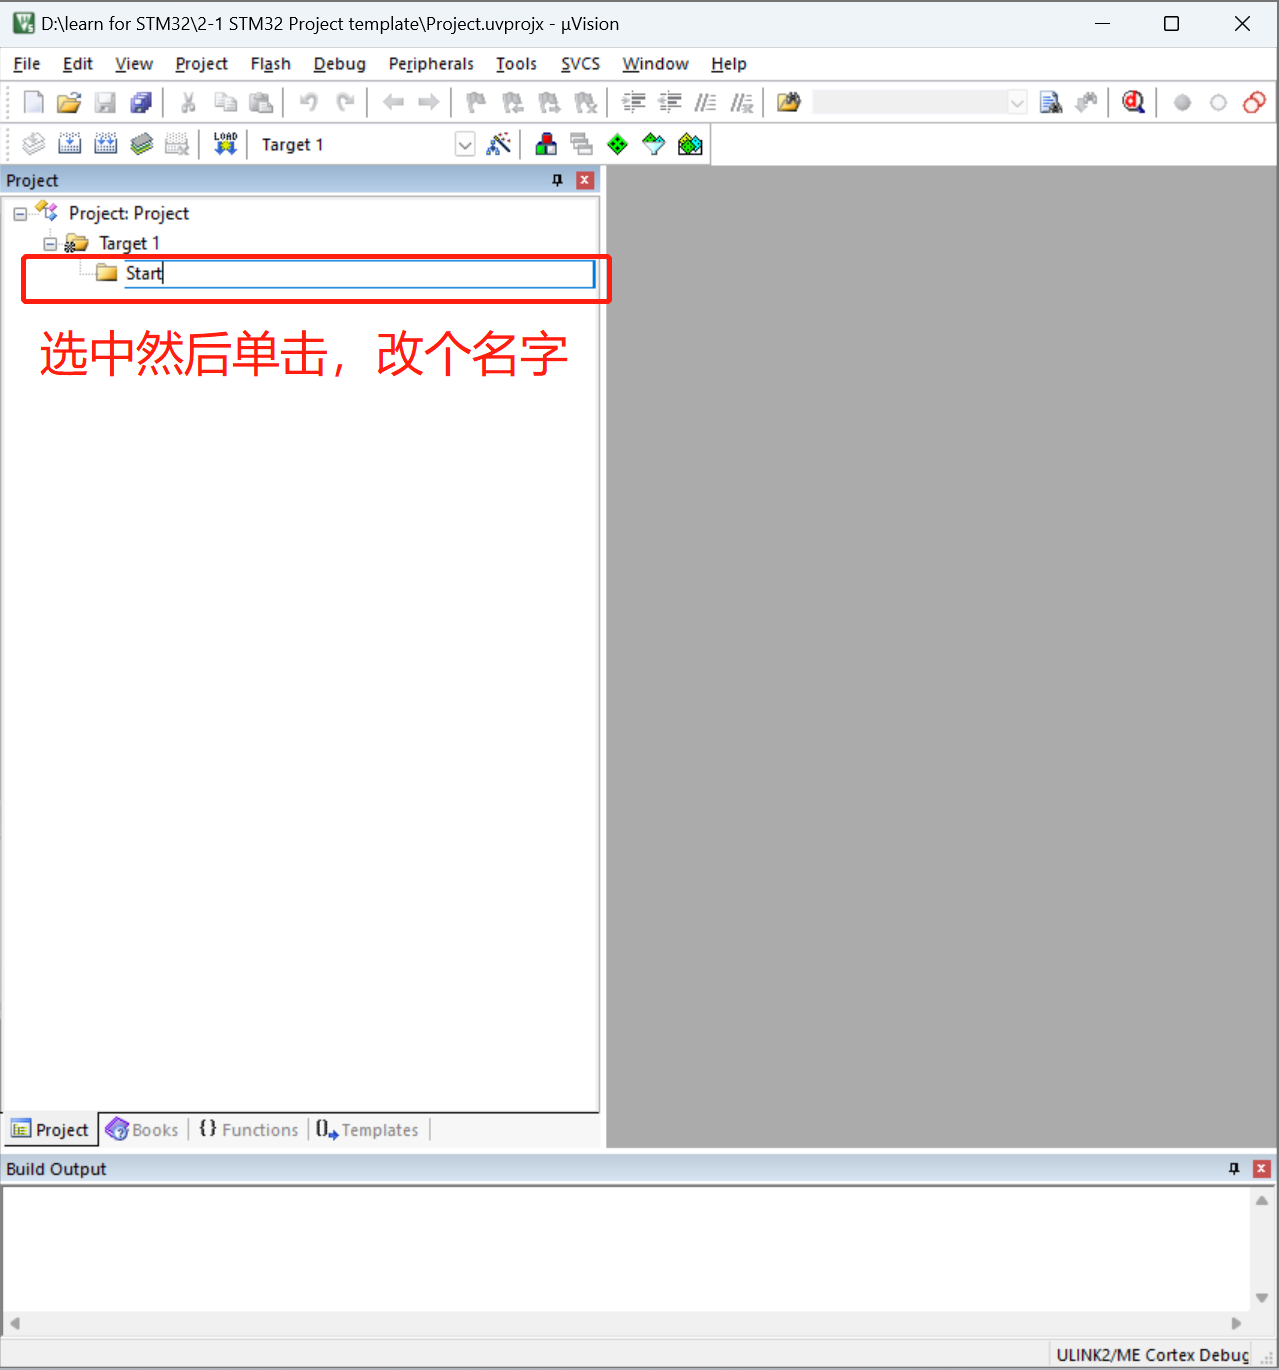Image resolution: width=1279 pixels, height=1370 pixels.
Task: Click the Redo arrow icon
Action: (x=345, y=102)
